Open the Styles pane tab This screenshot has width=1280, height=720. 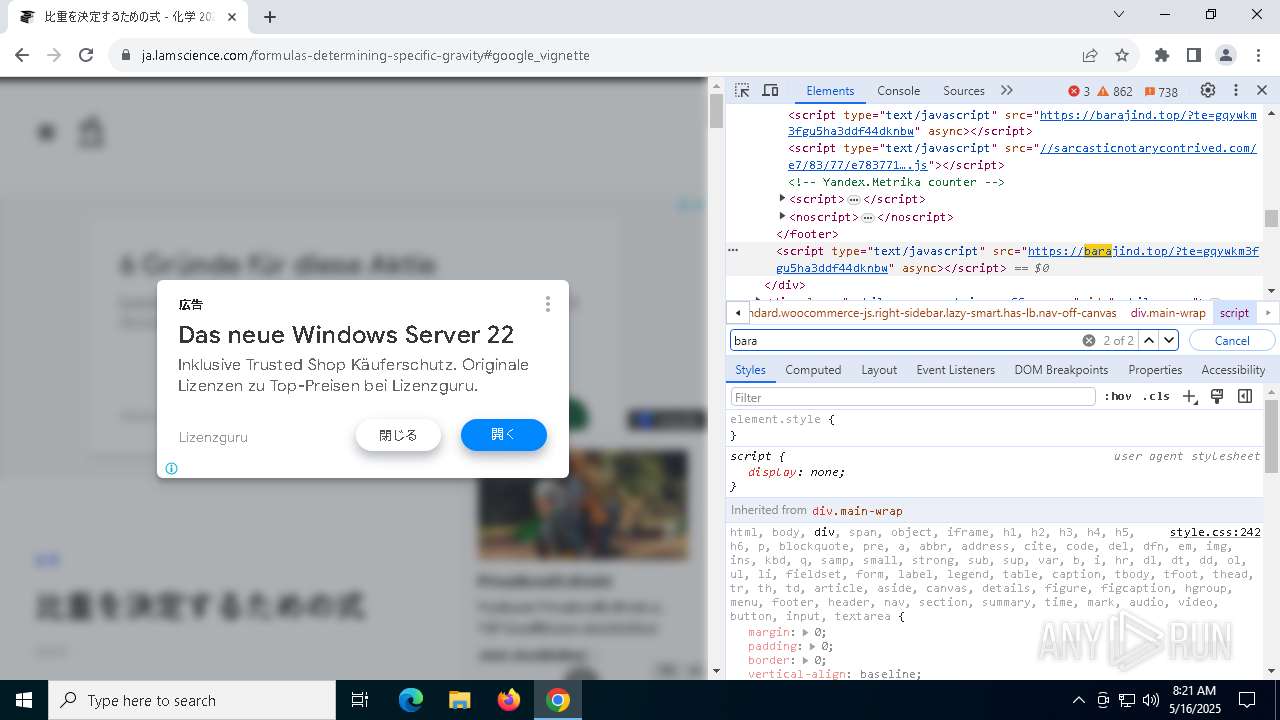(x=750, y=370)
